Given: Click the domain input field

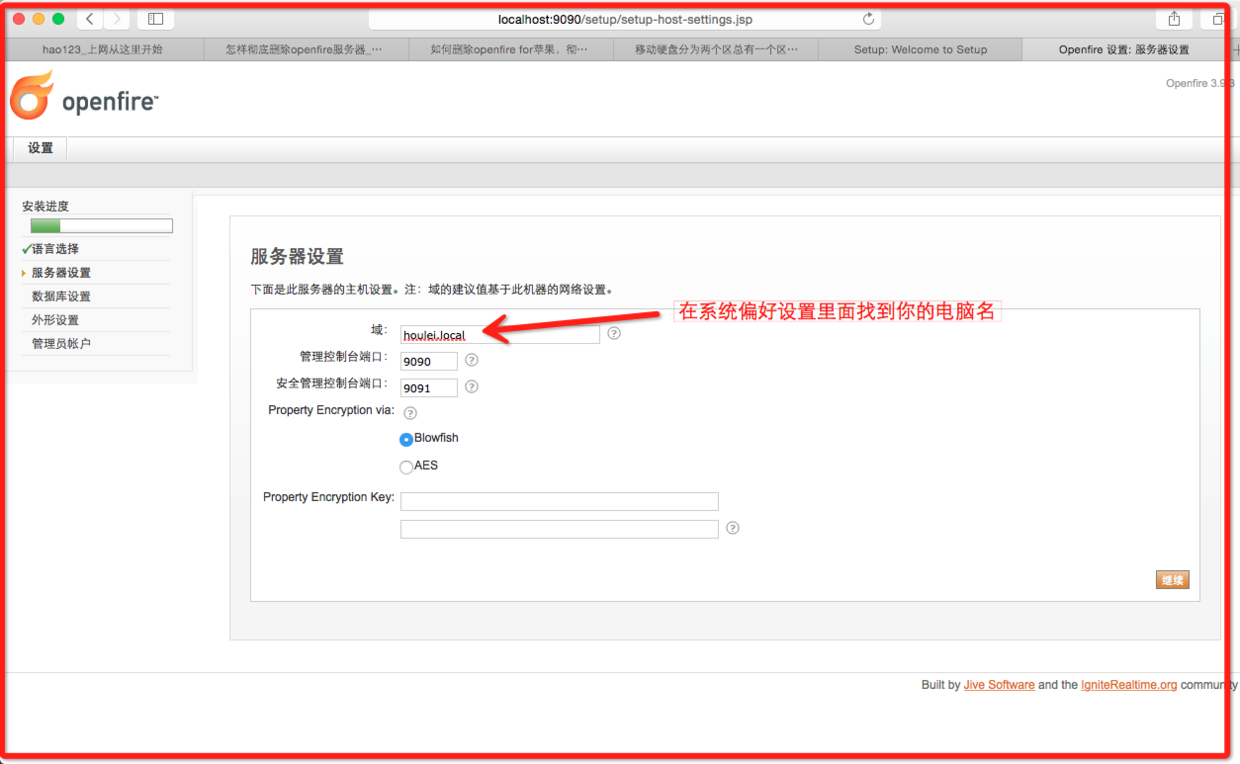Looking at the screenshot, I should 499,335.
